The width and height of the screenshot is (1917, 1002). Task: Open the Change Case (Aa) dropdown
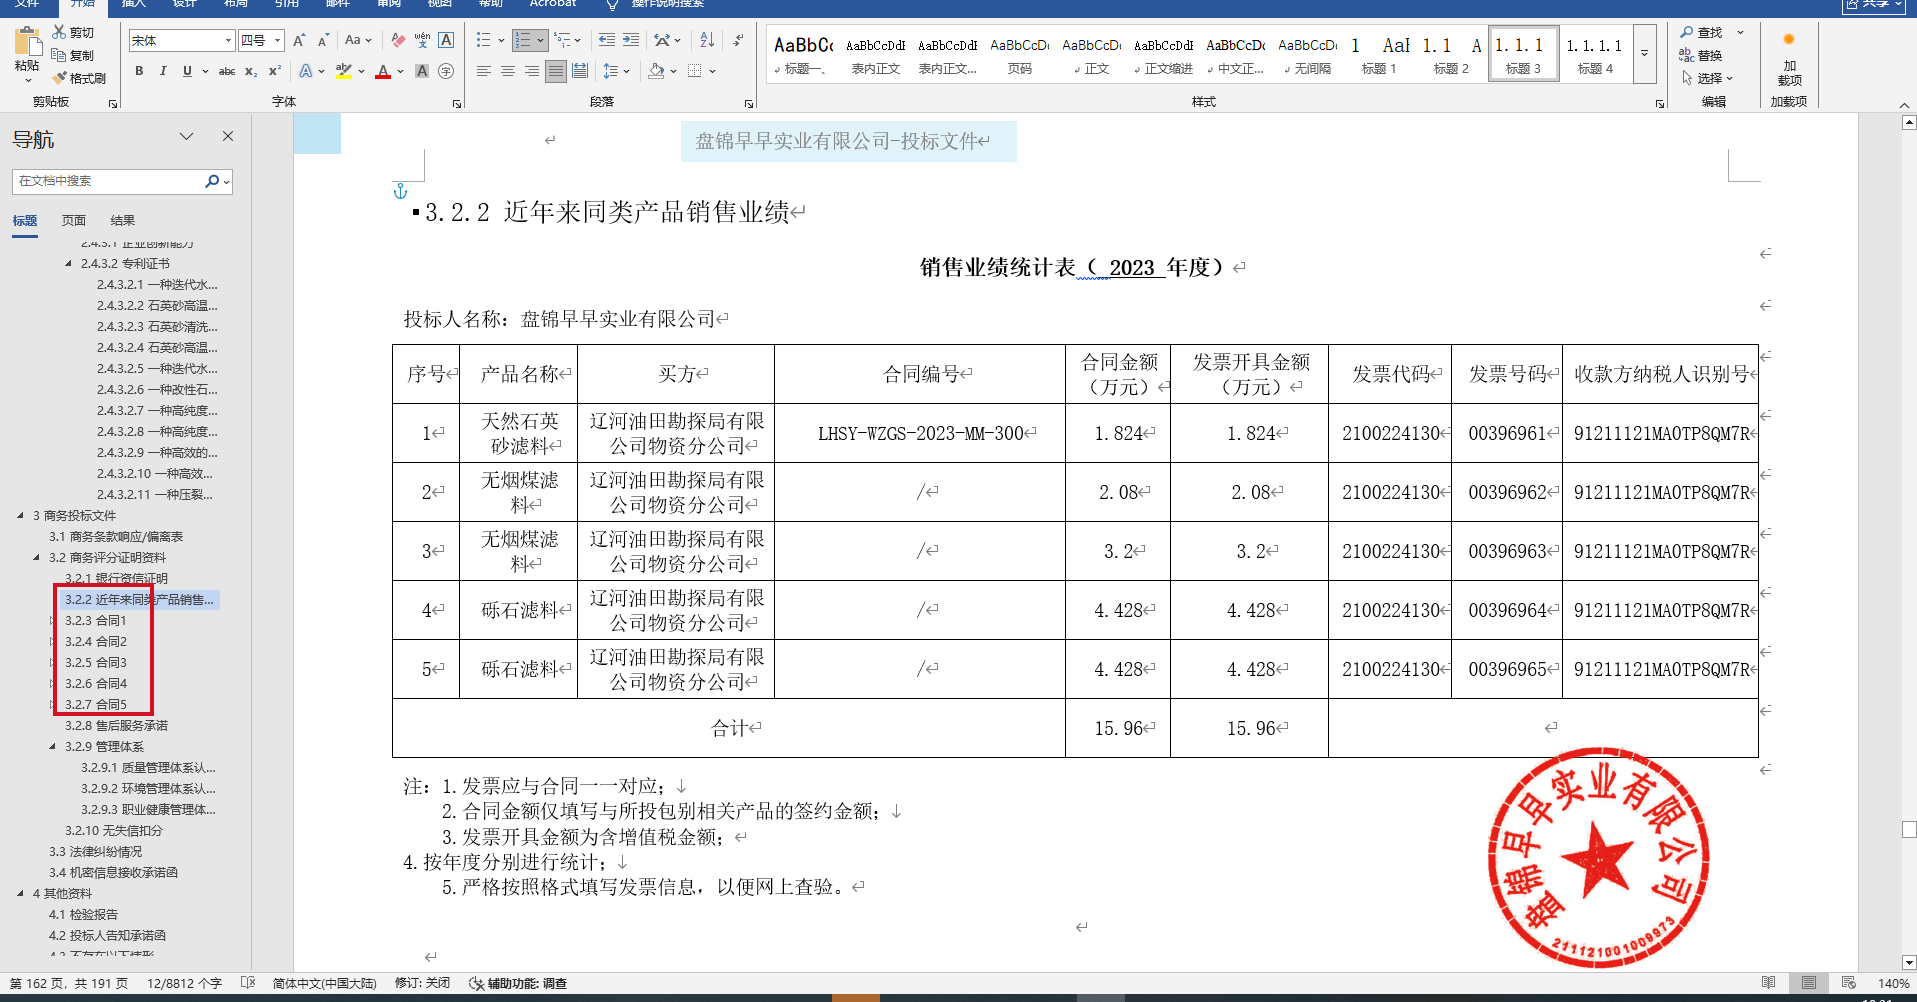[357, 40]
